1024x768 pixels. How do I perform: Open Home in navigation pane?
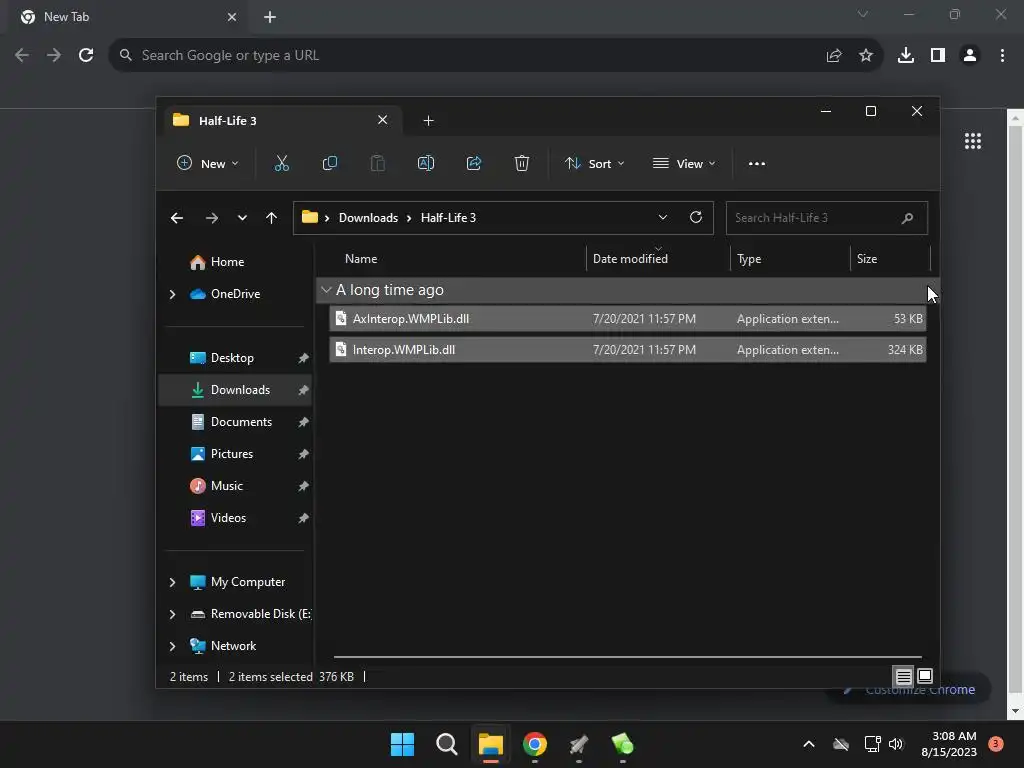[x=227, y=262]
